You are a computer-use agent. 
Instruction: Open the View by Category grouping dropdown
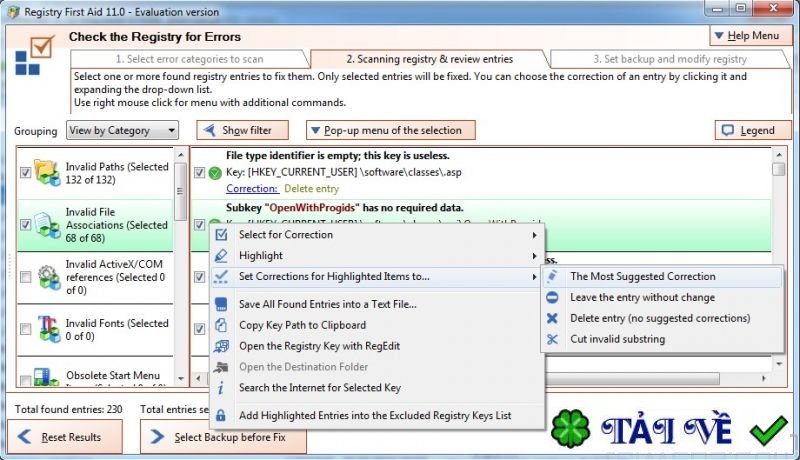tap(122, 130)
